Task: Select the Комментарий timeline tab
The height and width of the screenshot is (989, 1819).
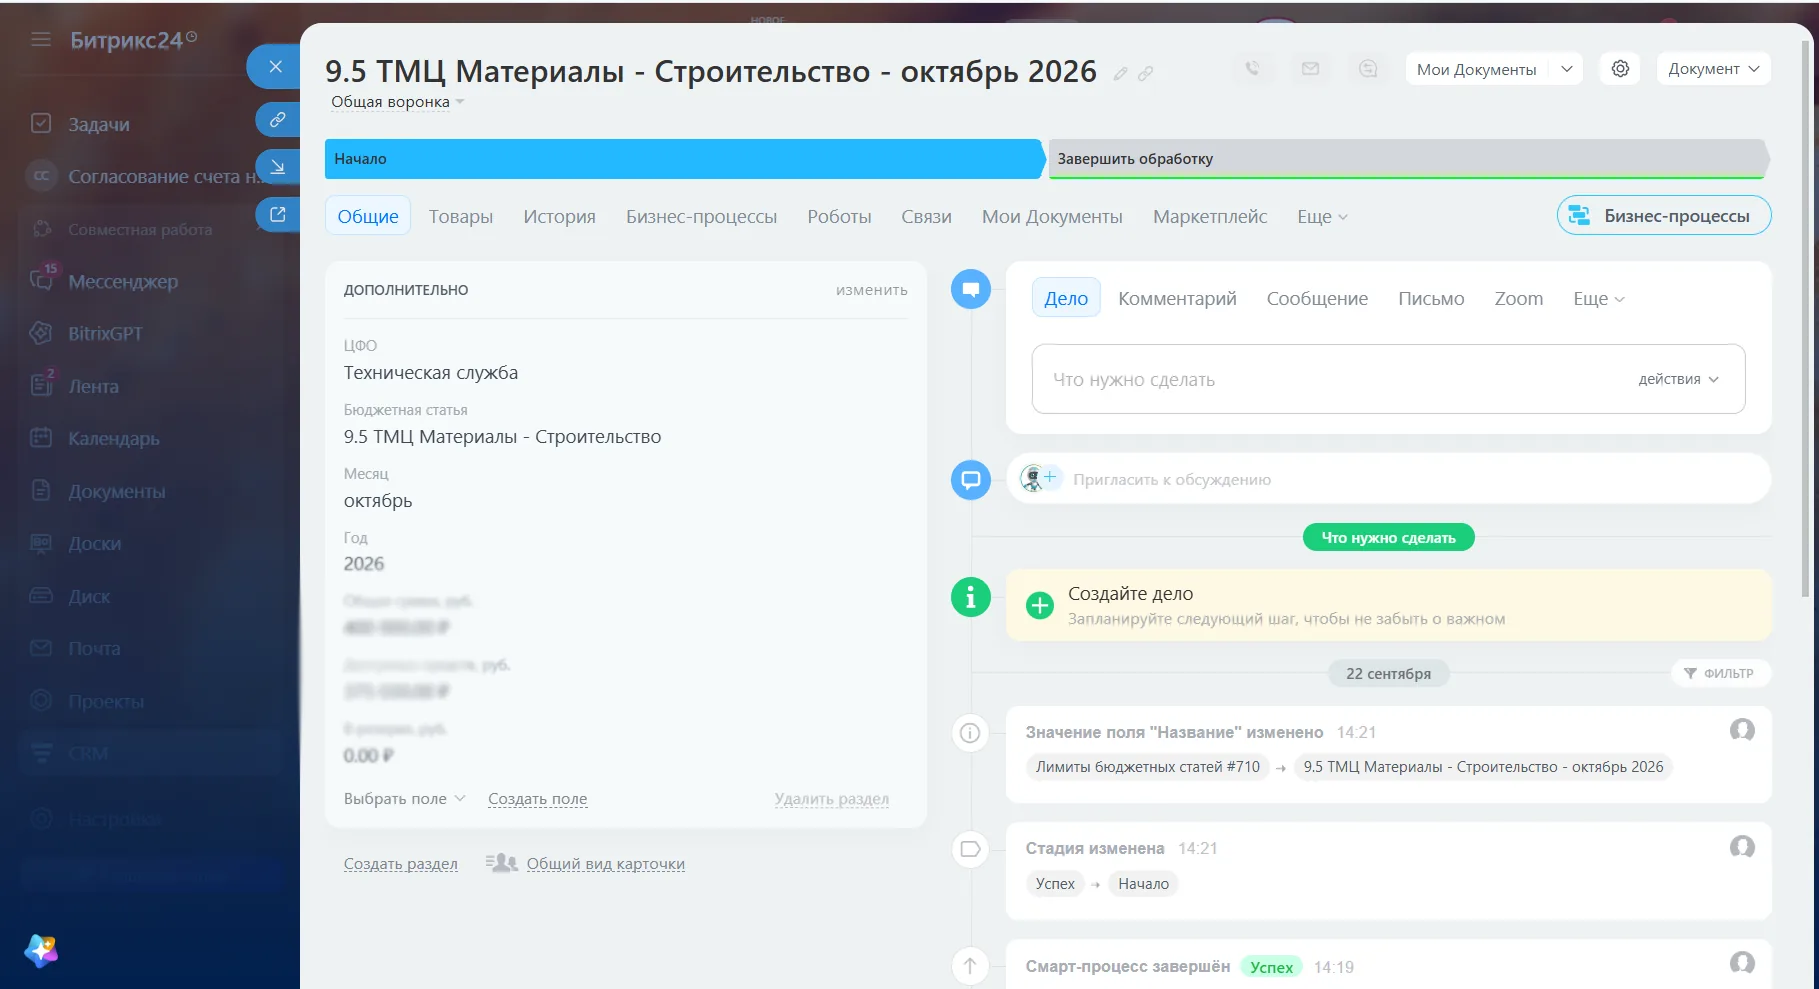Action: point(1177,299)
